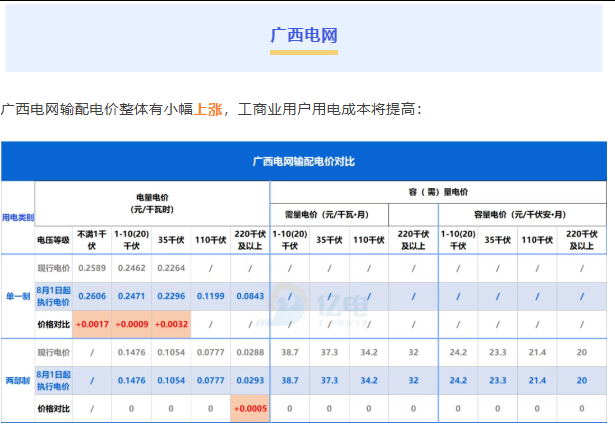Click grey 32 in 两部制 现行电价 row
The image size is (615, 429).
coord(413,353)
